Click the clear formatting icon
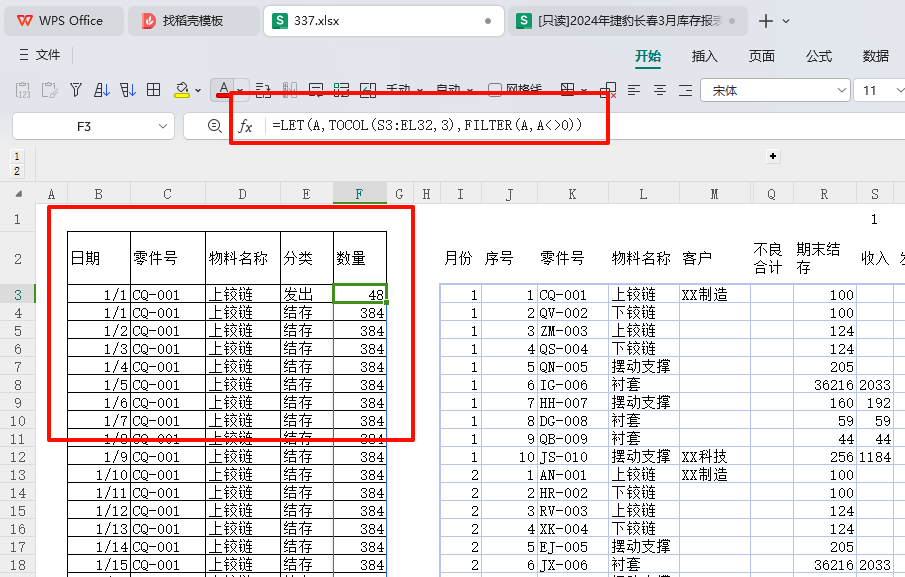This screenshot has width=905, height=577. pyautogui.click(x=608, y=90)
